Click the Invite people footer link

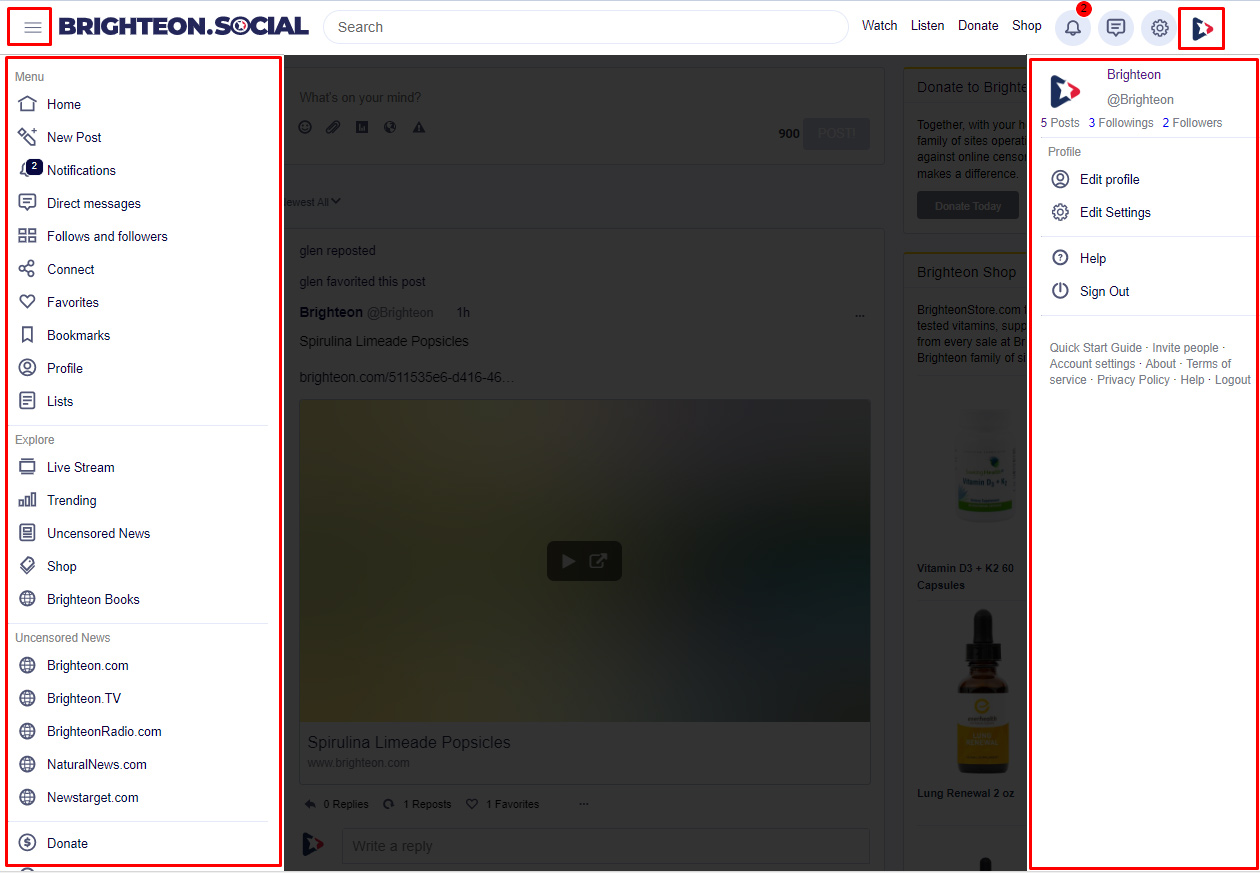coord(1185,348)
